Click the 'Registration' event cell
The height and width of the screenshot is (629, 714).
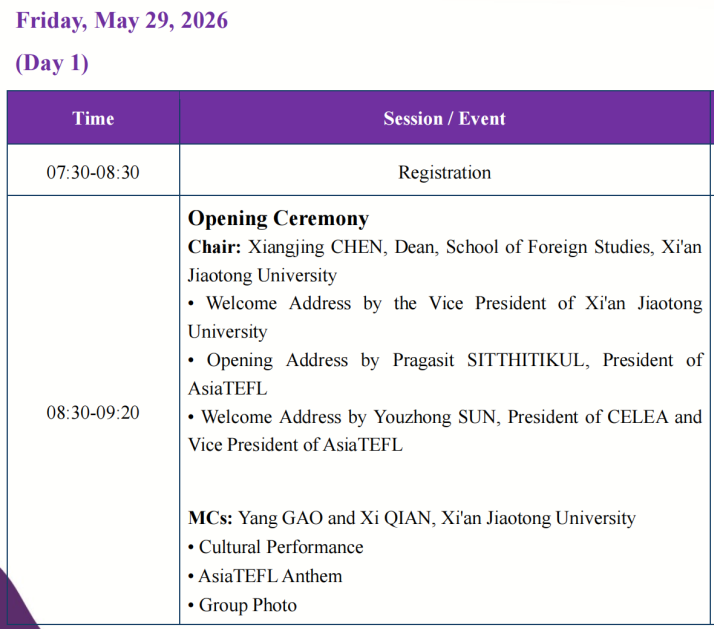(444, 173)
